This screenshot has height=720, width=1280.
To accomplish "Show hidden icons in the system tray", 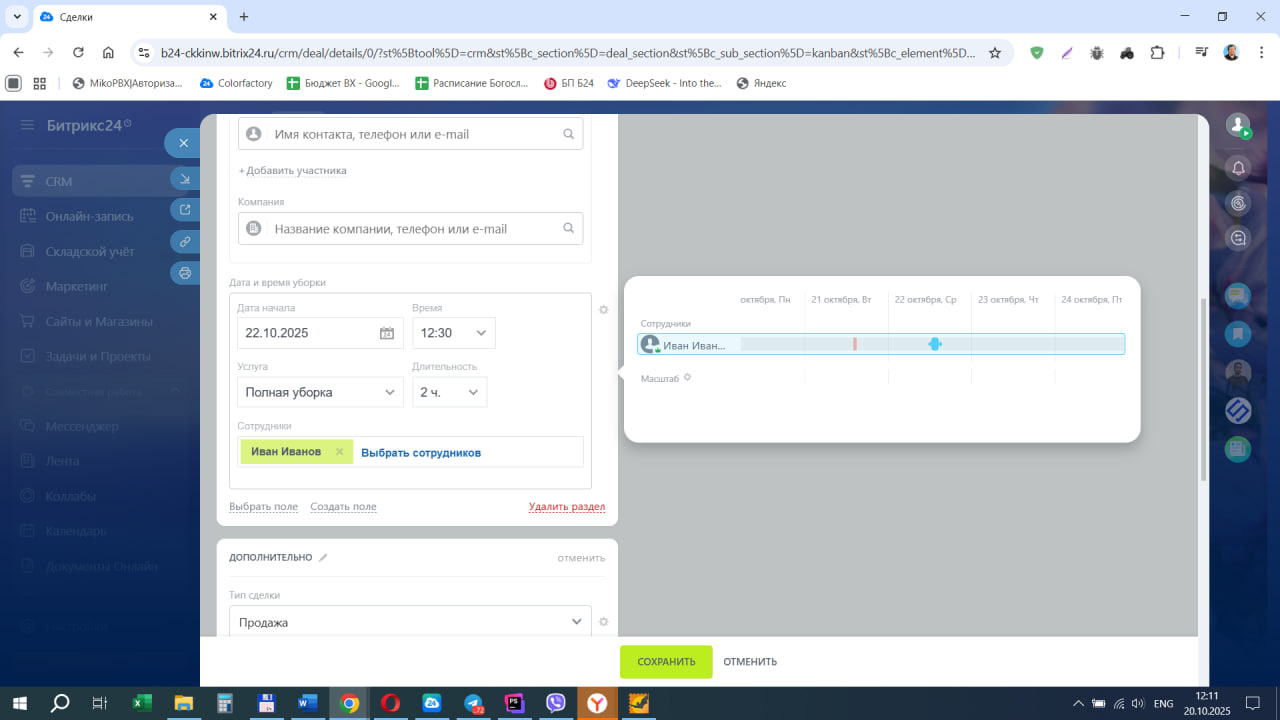I will click(x=1079, y=703).
